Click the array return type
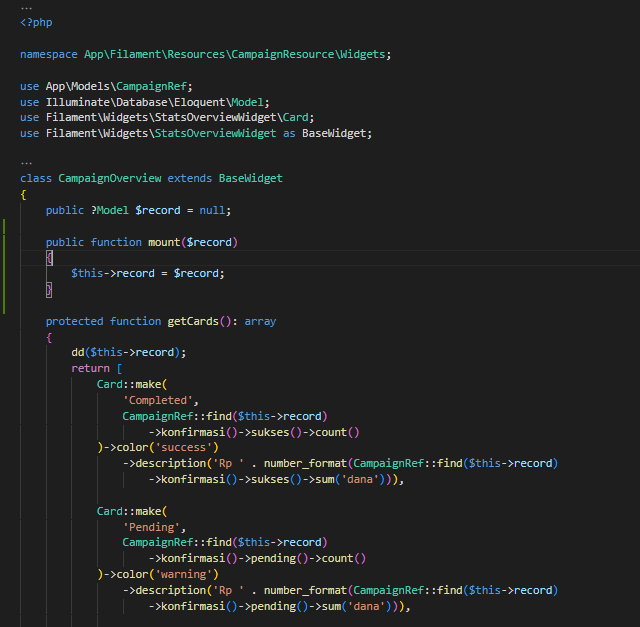 pos(260,321)
